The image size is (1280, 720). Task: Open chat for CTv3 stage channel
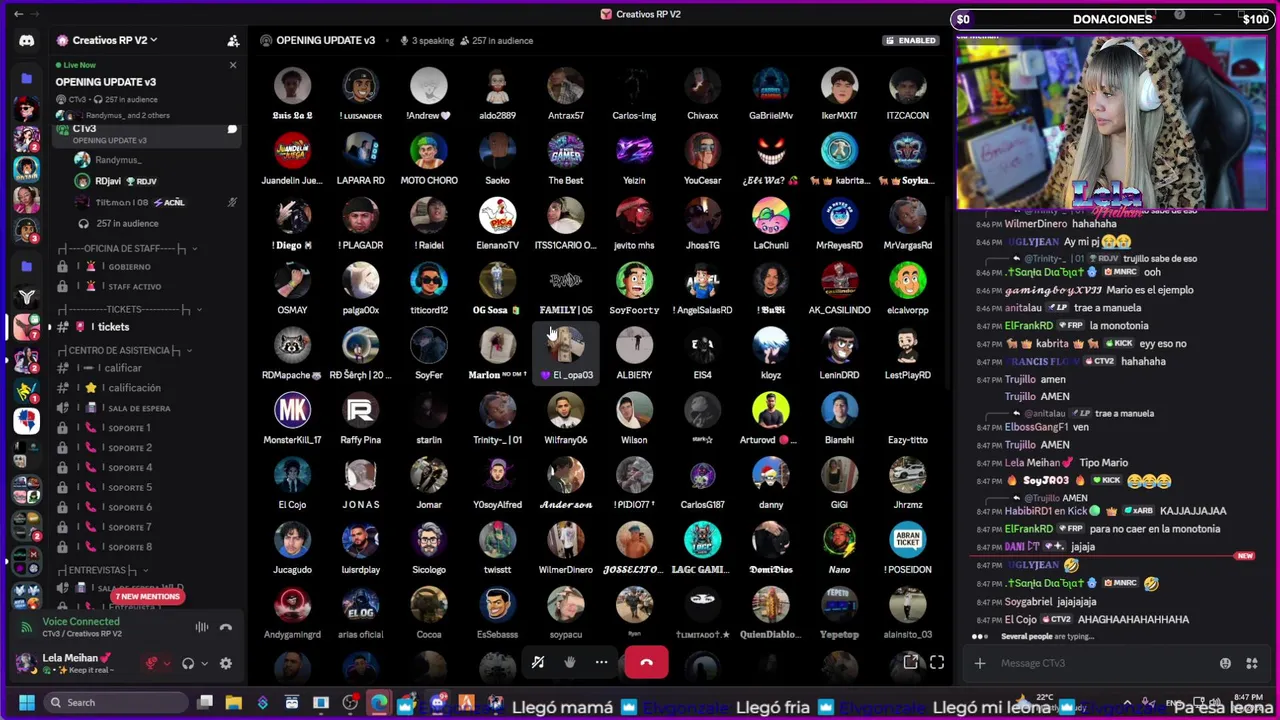pyautogui.click(x=232, y=129)
